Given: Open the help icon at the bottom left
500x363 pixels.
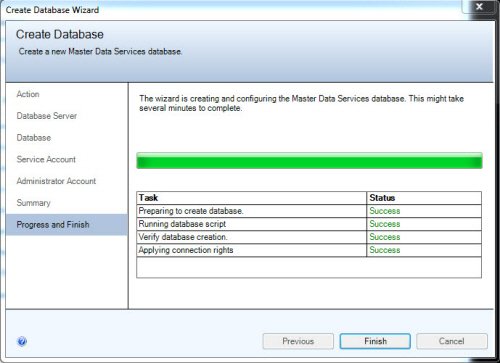Looking at the screenshot, I should 22,341.
